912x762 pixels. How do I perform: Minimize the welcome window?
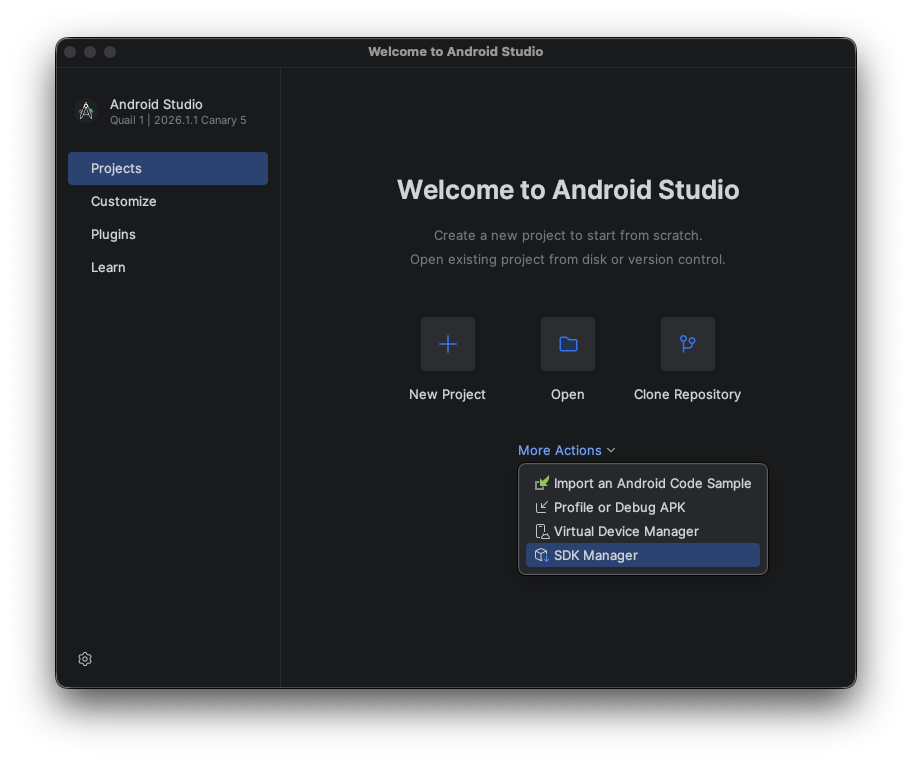(90, 52)
